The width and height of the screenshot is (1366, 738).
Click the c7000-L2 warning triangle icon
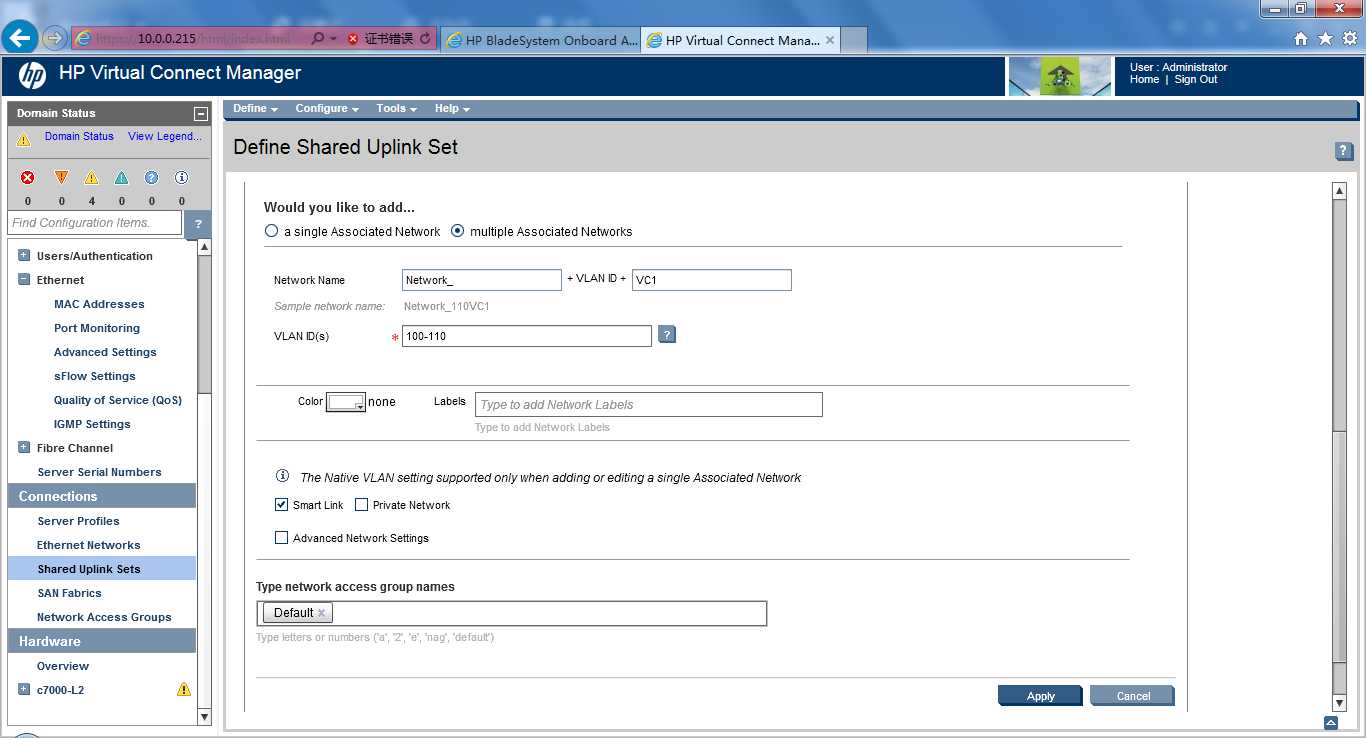click(x=184, y=689)
